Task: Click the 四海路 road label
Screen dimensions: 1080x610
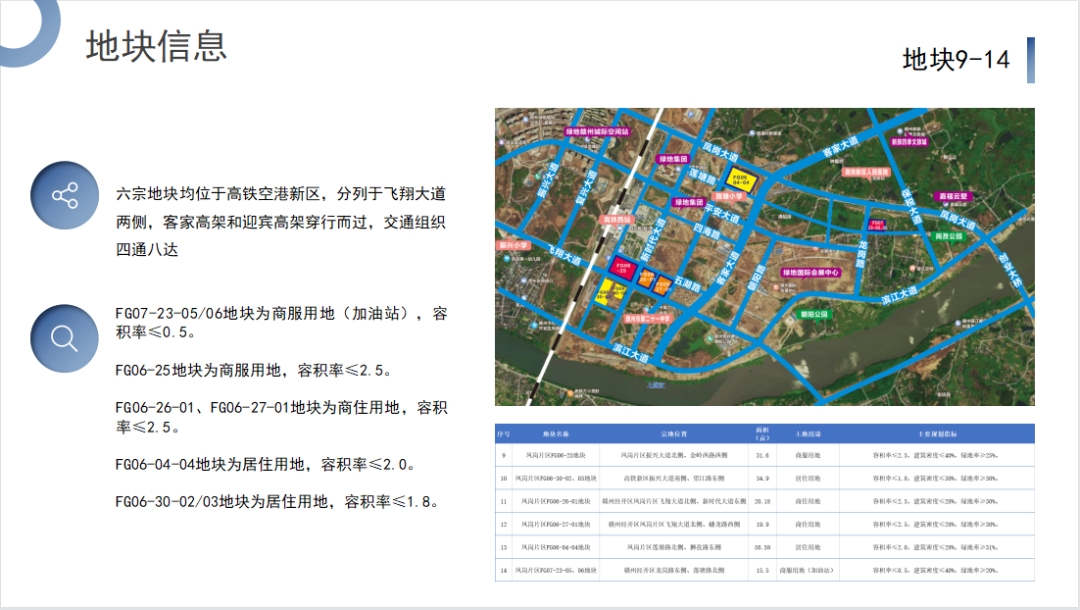Action: tap(707, 231)
